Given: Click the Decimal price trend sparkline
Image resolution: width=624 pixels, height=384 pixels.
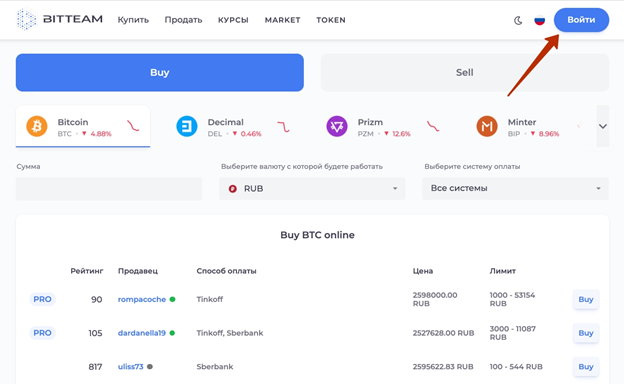Looking at the screenshot, I should 283,127.
